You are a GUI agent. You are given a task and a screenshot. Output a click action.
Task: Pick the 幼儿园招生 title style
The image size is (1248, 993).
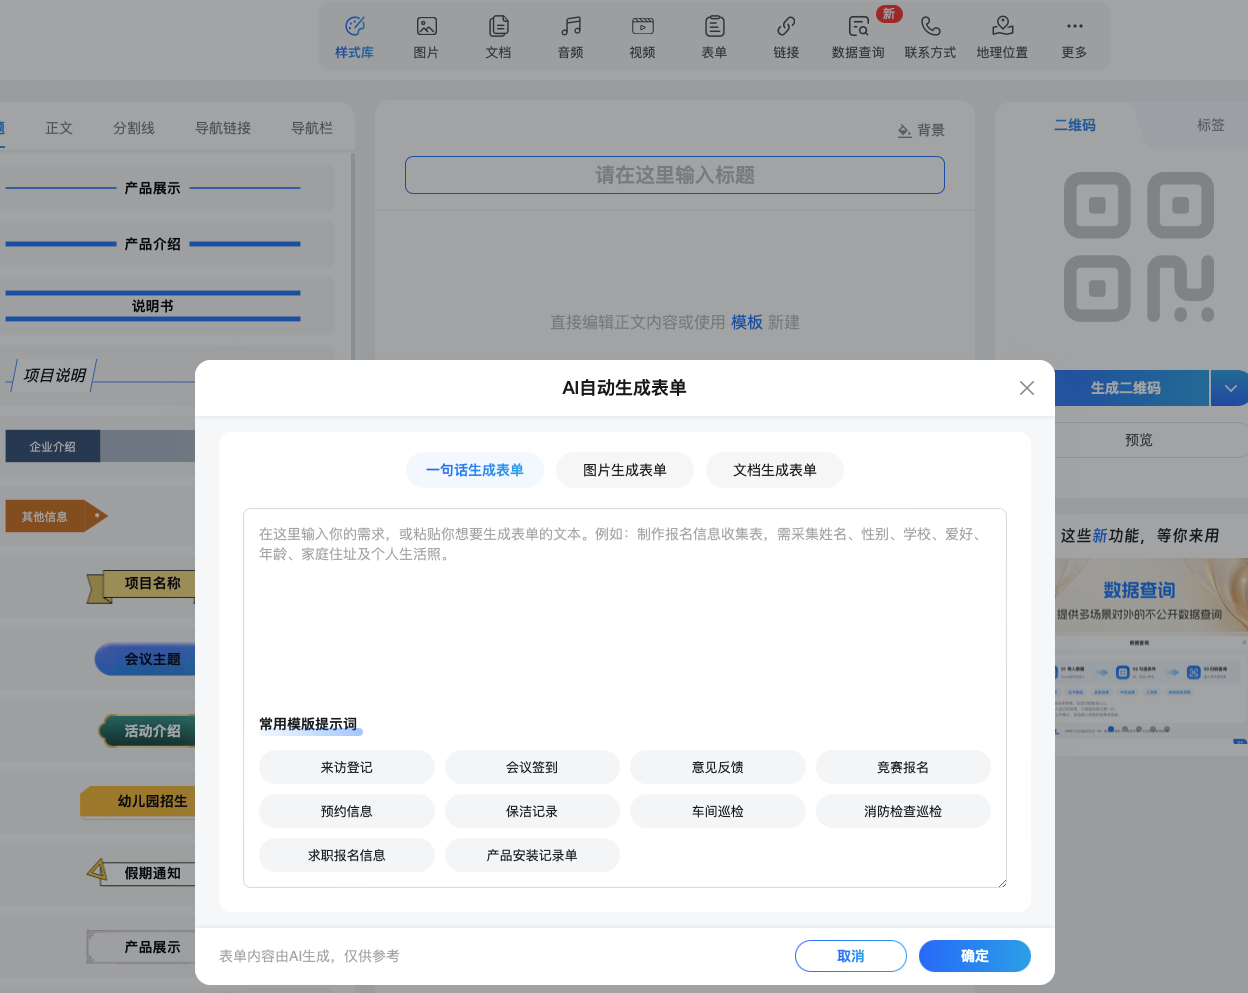pos(138,801)
